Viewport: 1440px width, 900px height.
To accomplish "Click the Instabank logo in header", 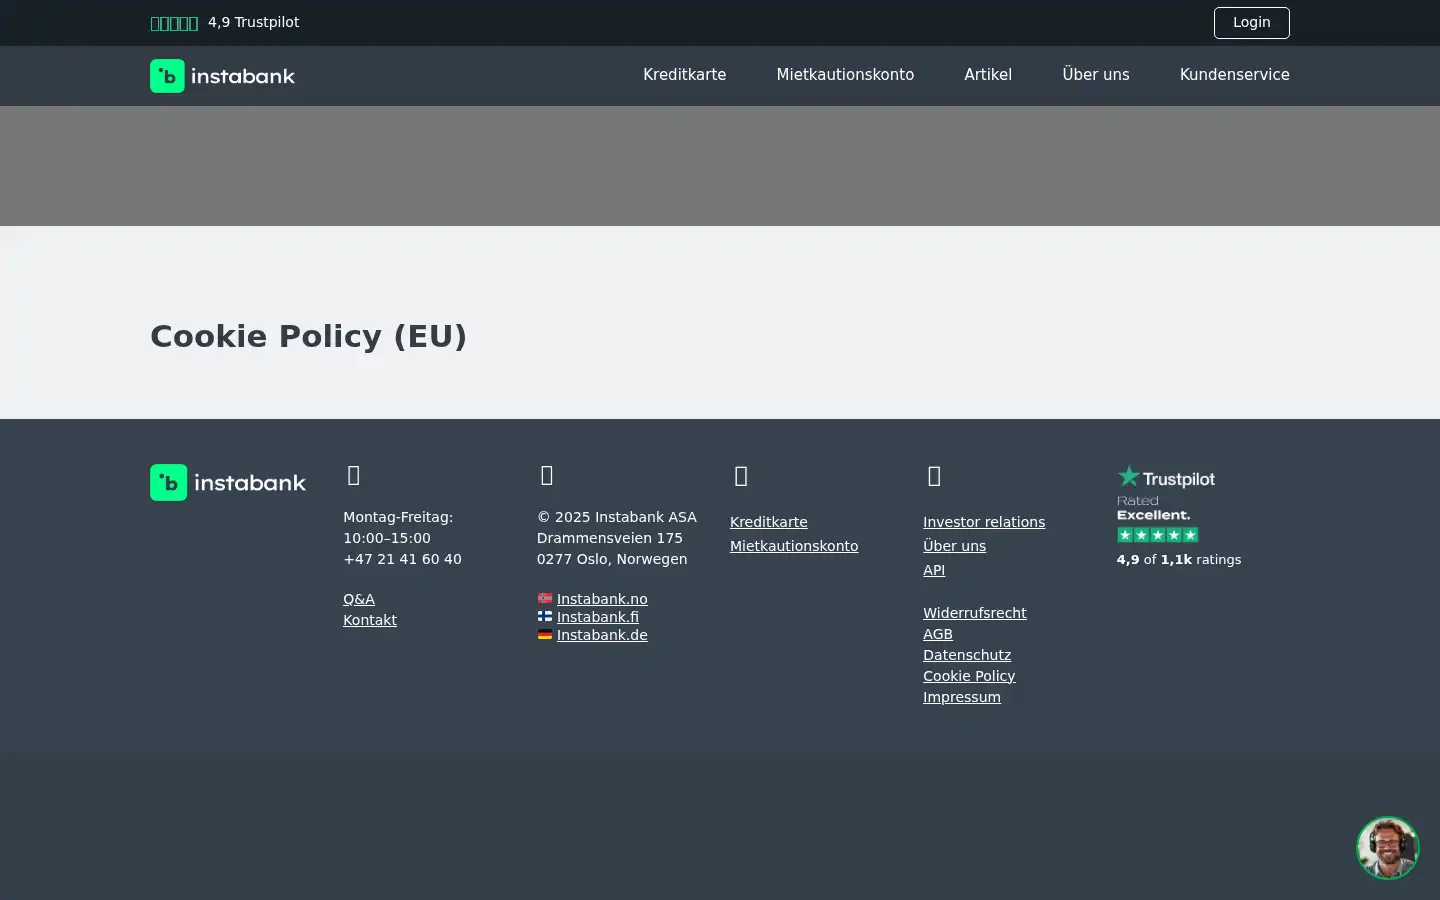I will tap(222, 76).
